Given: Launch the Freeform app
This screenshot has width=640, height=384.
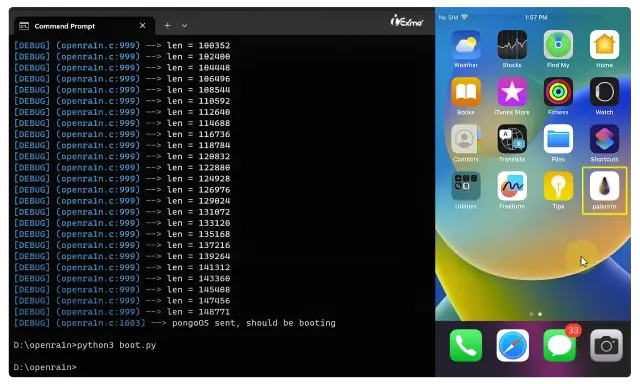Looking at the screenshot, I should click(512, 186).
